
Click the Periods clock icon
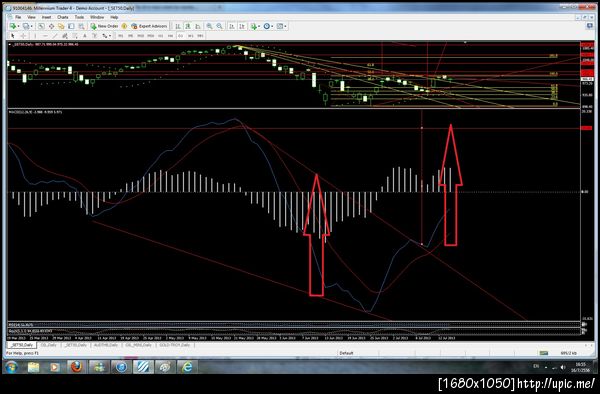[x=267, y=26]
